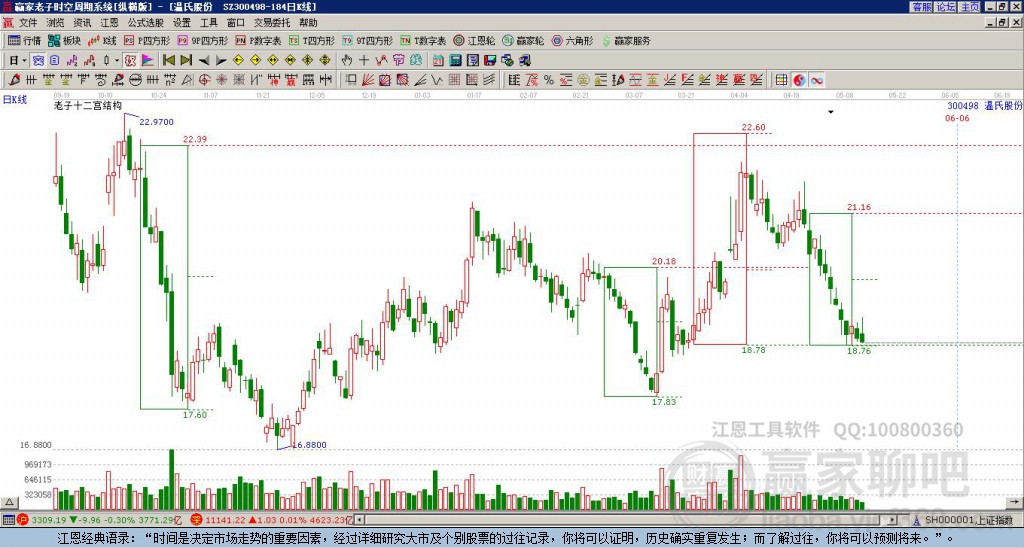The image size is (1024, 548).
Task: Open the P数字表 tool
Action: point(258,40)
